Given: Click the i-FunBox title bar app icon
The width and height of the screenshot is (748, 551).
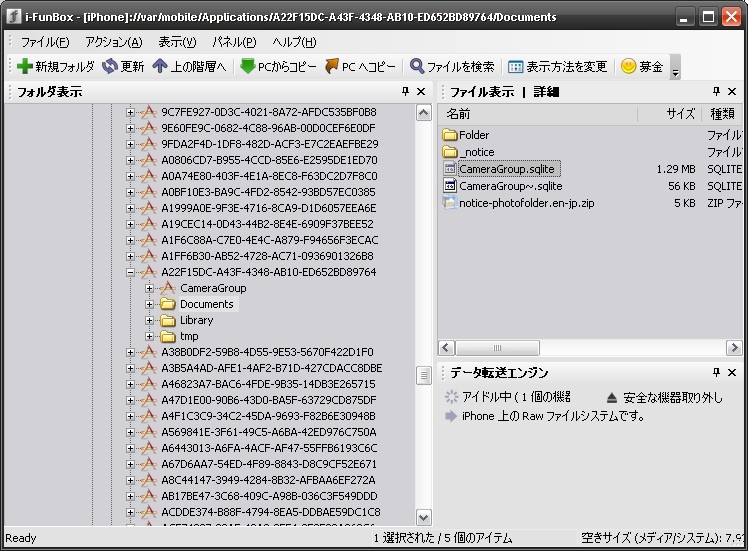Looking at the screenshot, I should [14, 17].
